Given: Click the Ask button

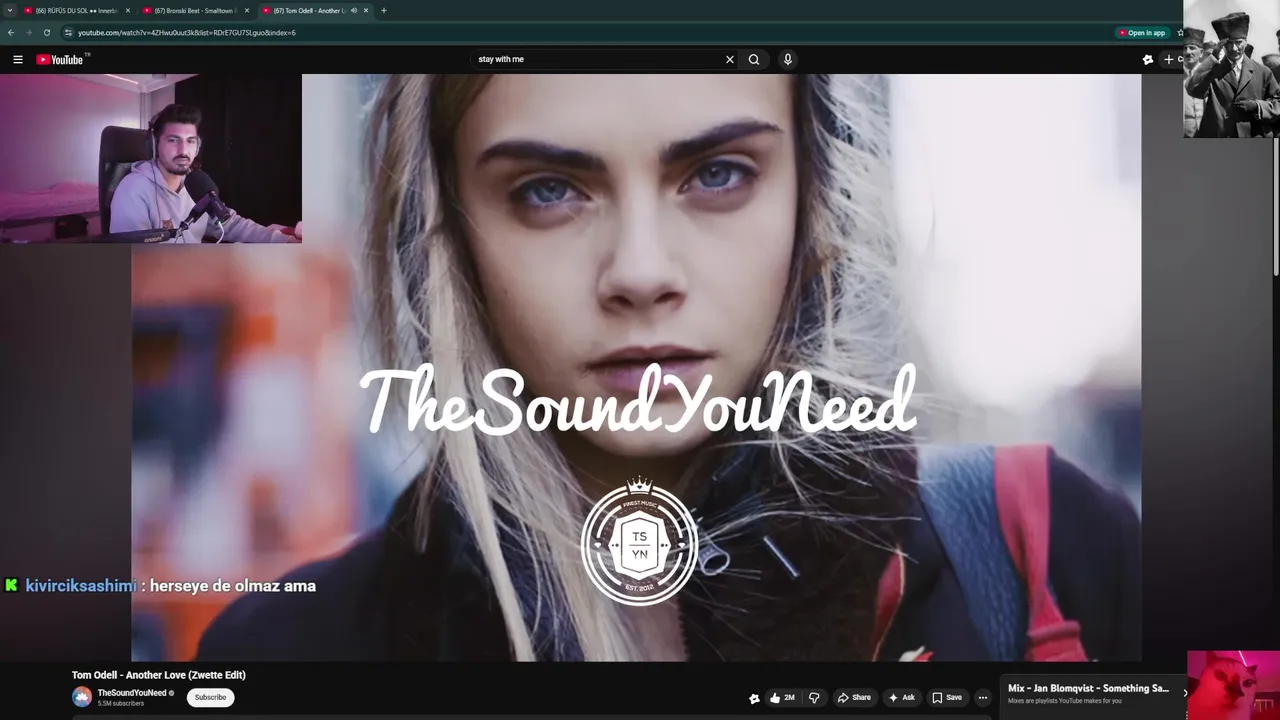Looking at the screenshot, I should 901,697.
